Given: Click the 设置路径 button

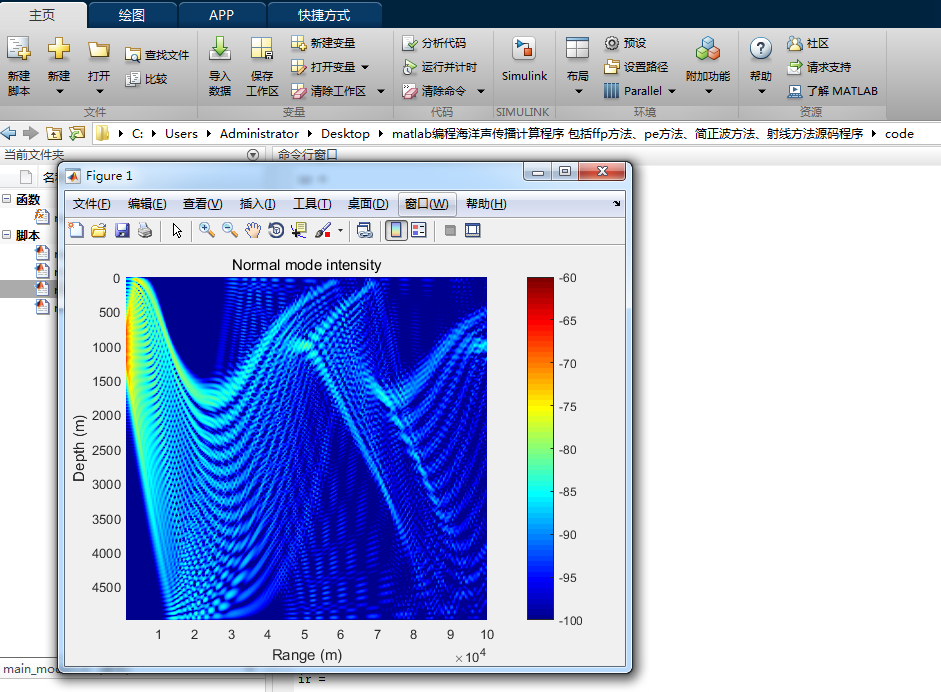Looking at the screenshot, I should (636, 67).
